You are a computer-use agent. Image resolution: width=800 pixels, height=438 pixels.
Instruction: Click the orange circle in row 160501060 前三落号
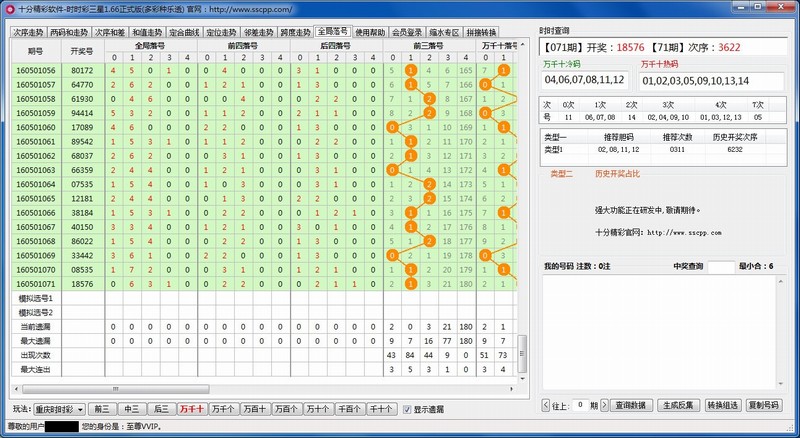tap(392, 127)
